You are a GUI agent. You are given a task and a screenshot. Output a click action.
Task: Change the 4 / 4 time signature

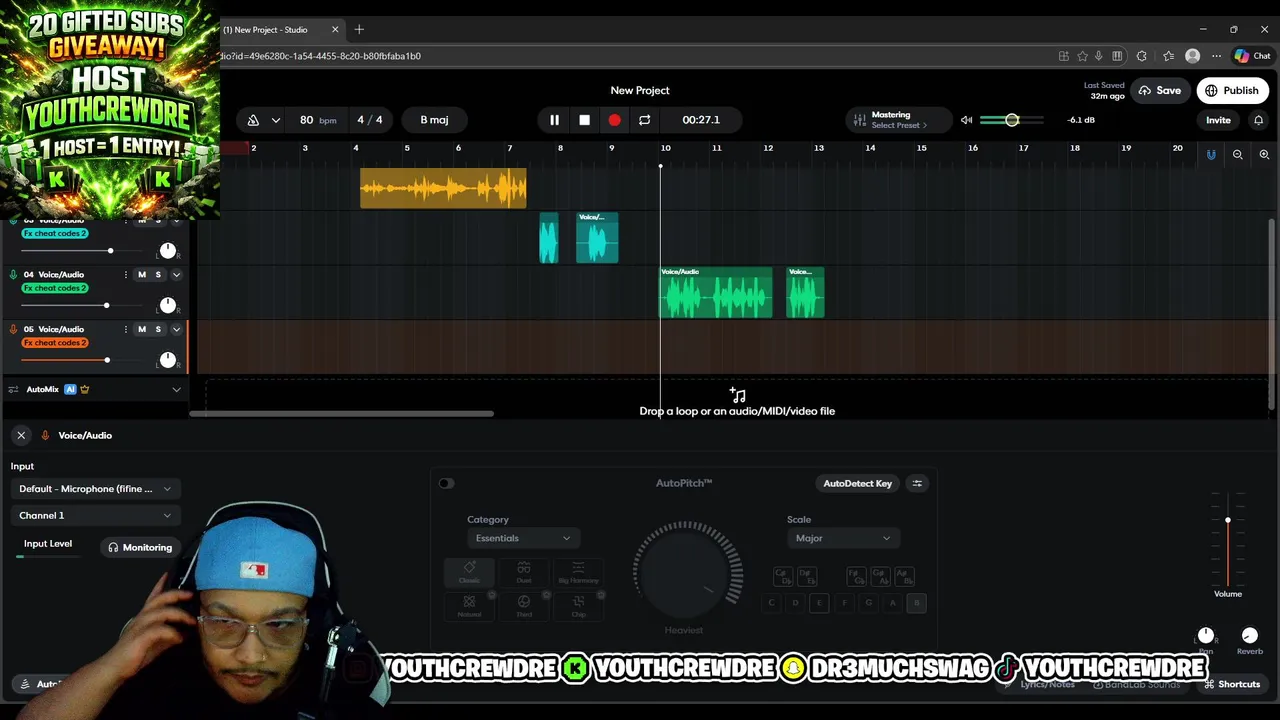coord(370,120)
